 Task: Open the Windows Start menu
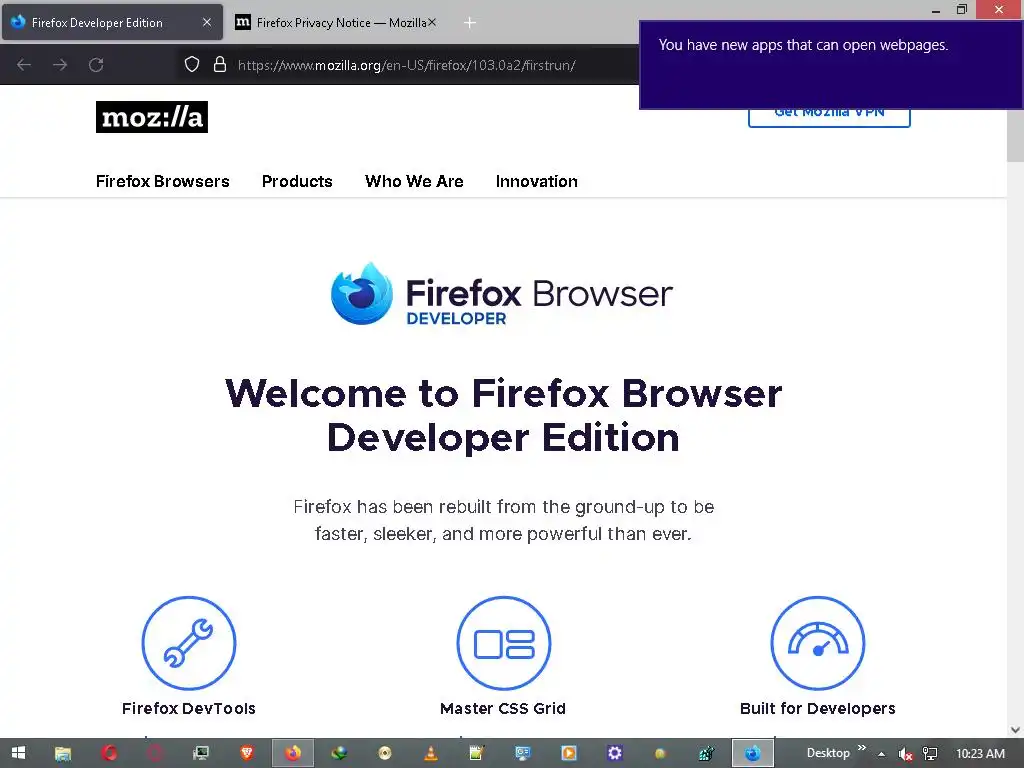tap(18, 753)
